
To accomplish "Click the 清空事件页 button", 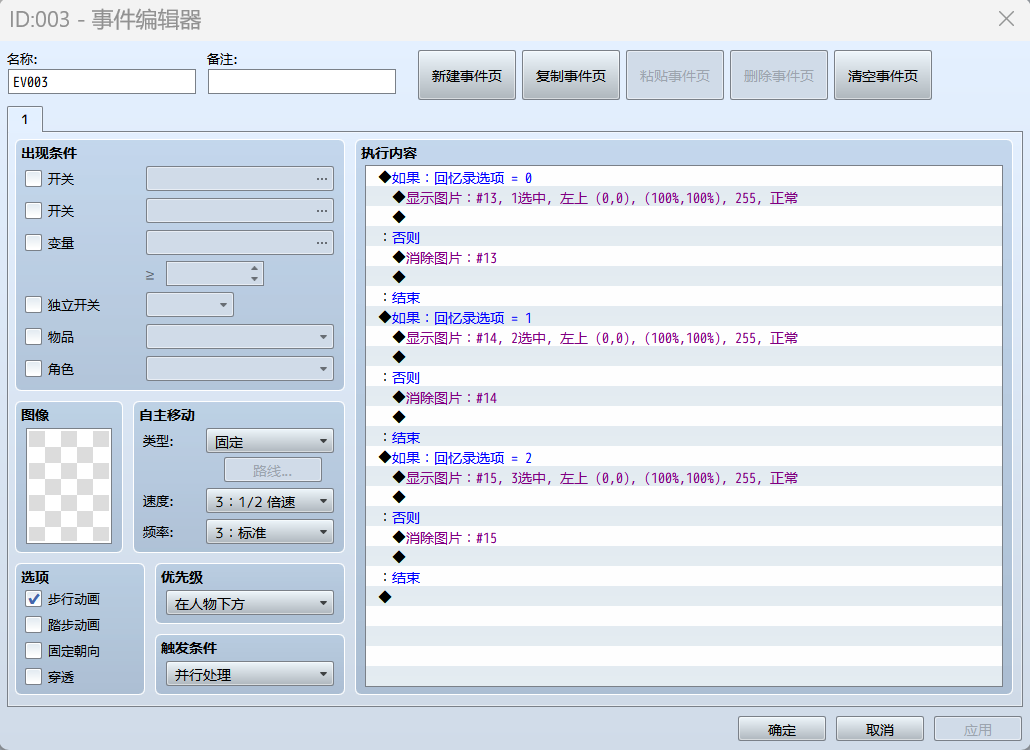I will coord(882,76).
